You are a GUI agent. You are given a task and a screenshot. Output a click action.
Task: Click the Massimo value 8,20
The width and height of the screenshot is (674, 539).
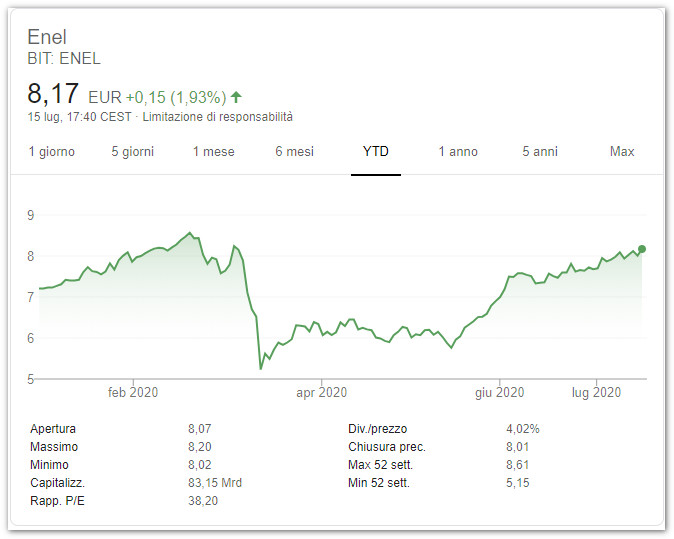tap(199, 447)
